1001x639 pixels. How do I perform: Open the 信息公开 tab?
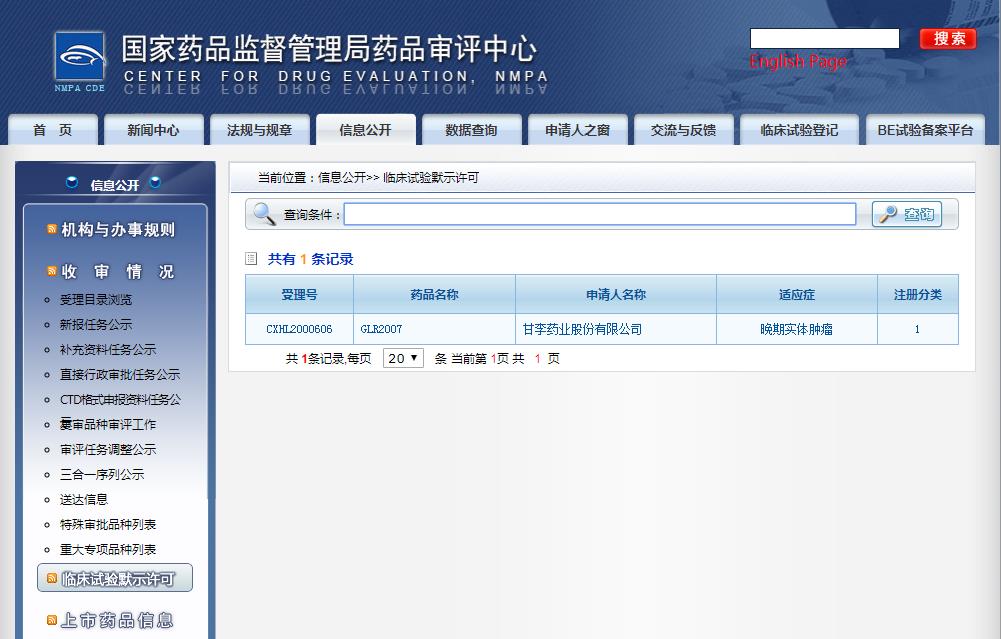point(365,130)
